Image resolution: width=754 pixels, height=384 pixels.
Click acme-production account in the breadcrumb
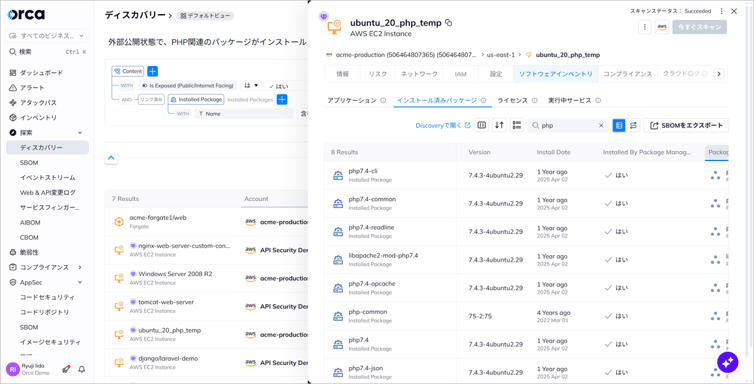tap(406, 55)
